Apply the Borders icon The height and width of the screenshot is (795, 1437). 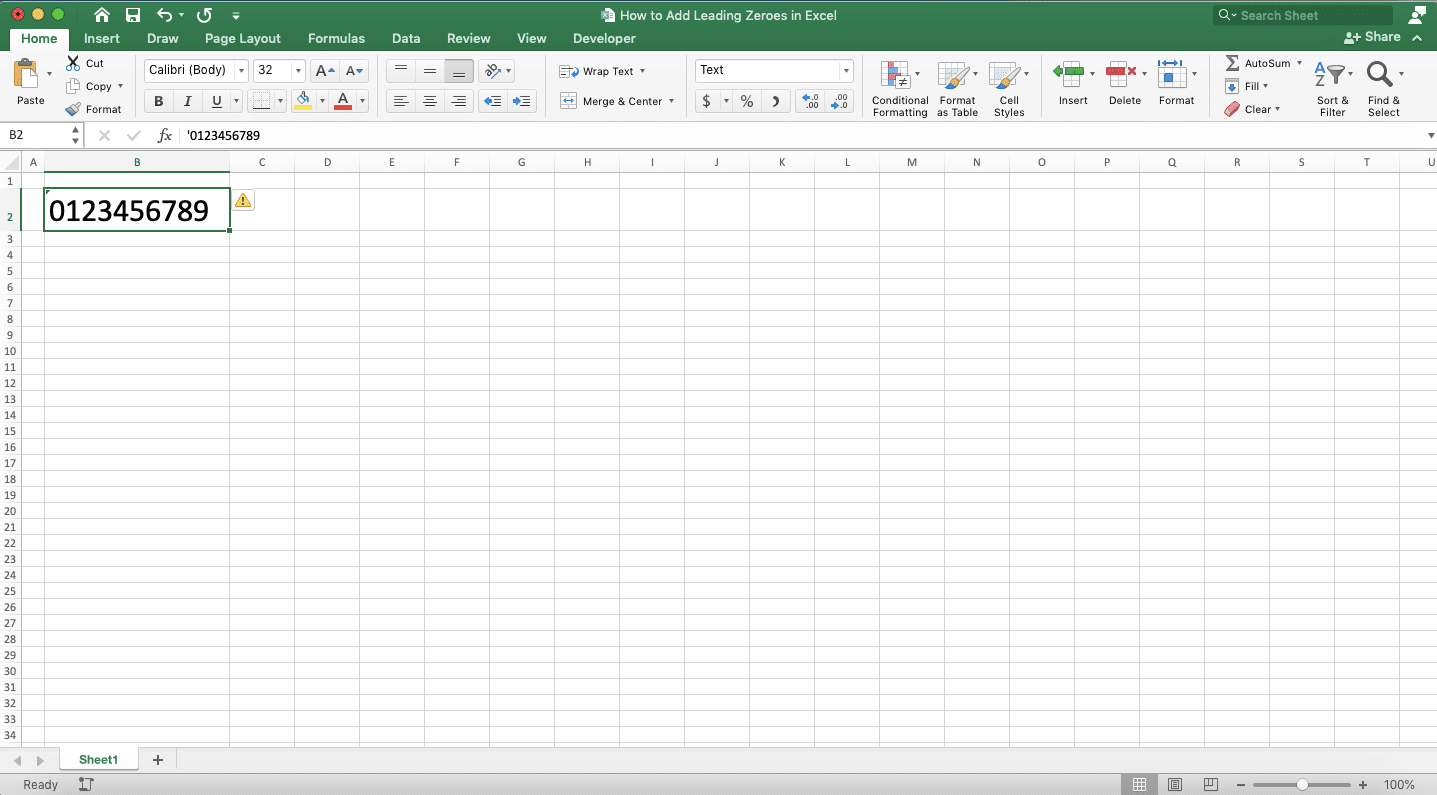click(x=260, y=101)
